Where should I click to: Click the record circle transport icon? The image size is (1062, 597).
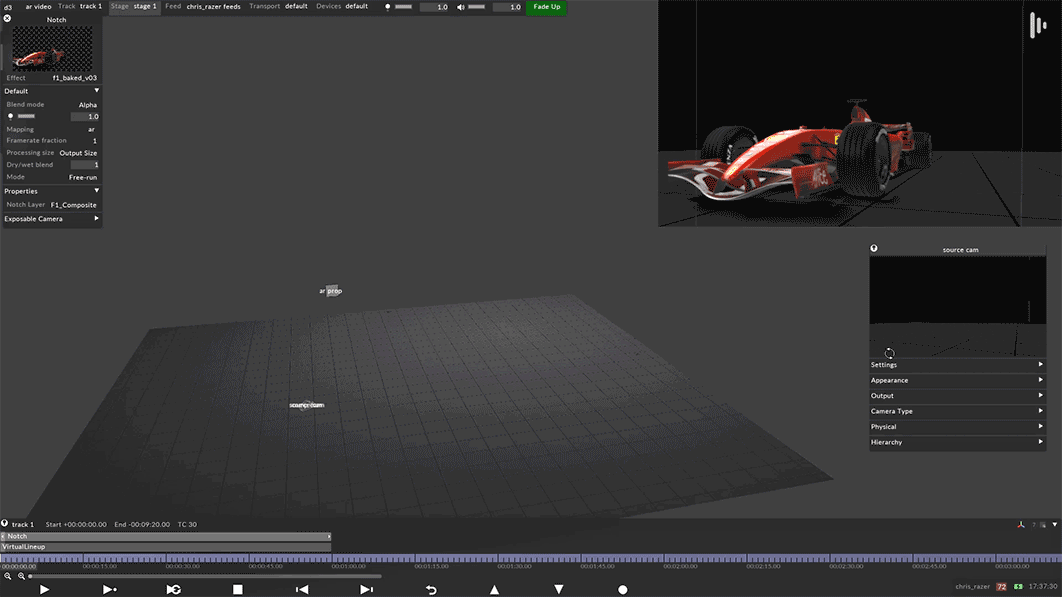[x=623, y=590]
